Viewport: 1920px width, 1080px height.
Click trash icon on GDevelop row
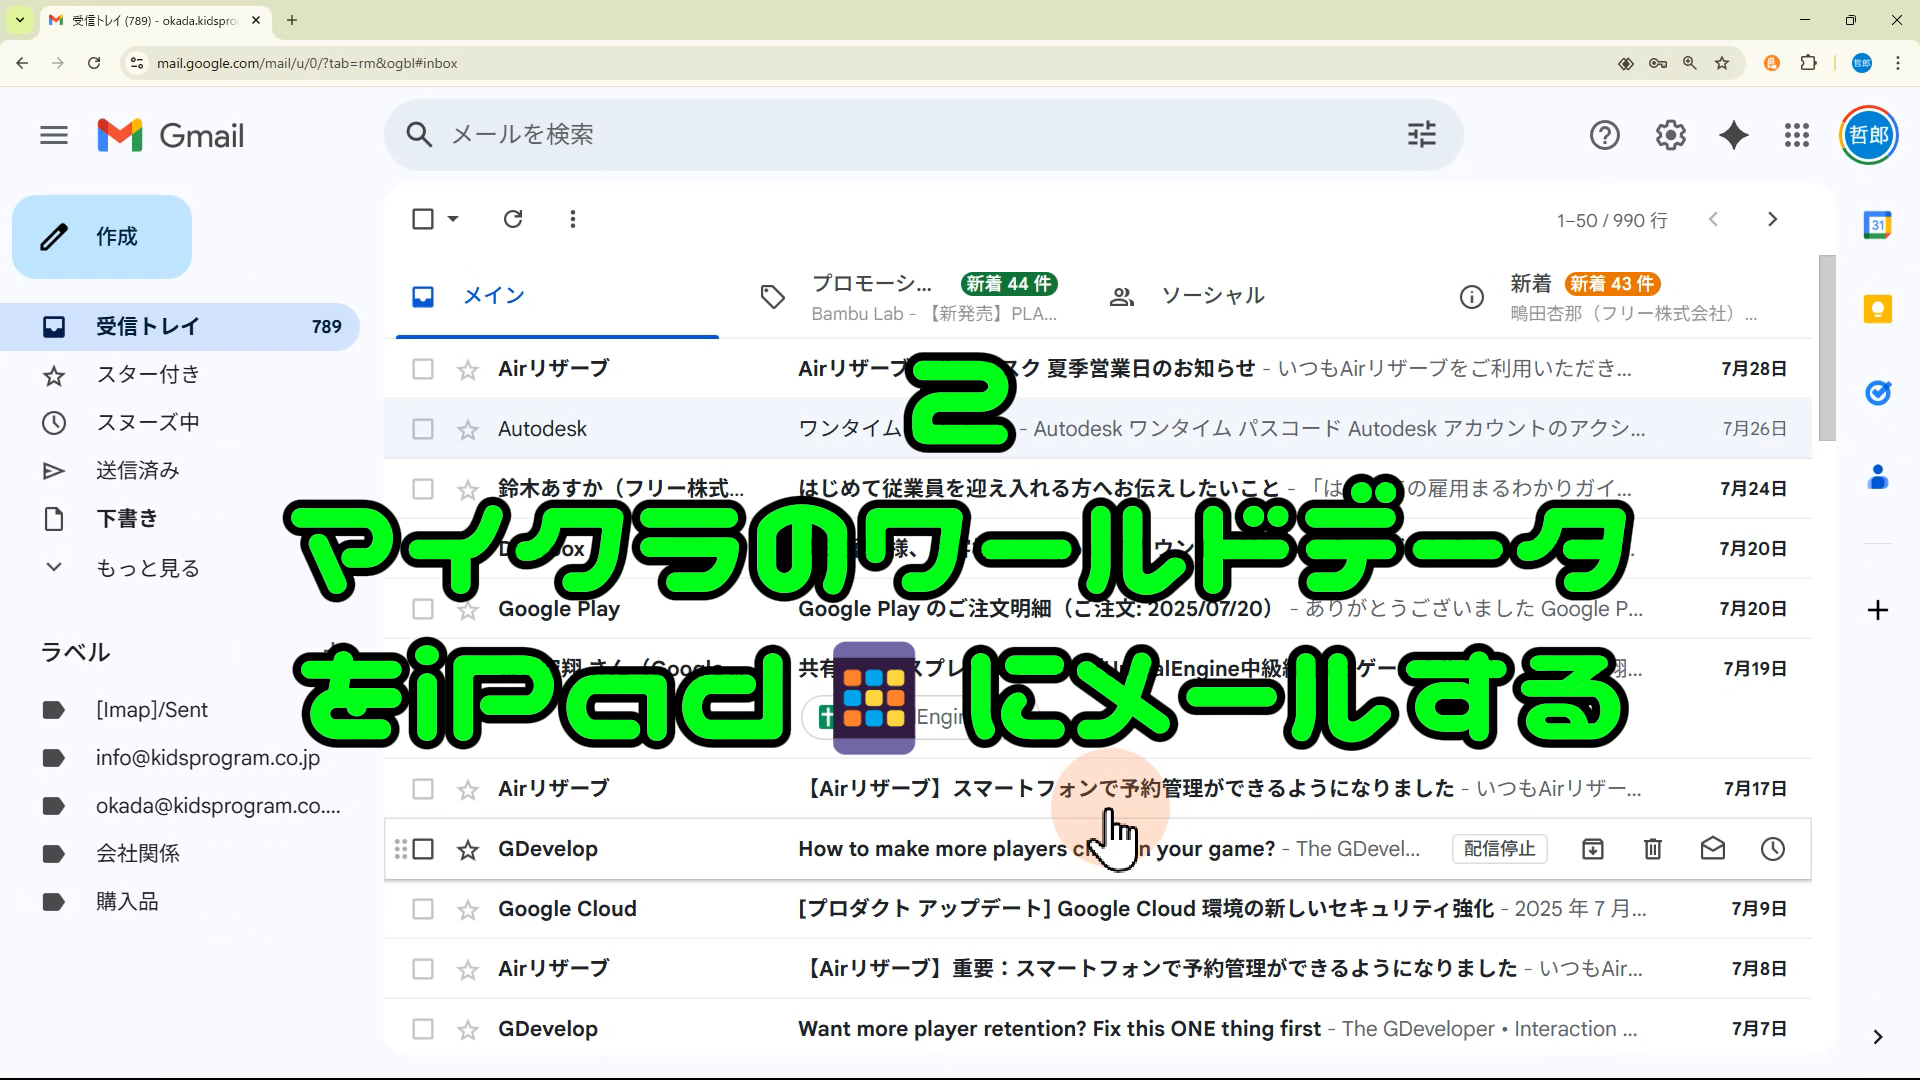pos(1653,849)
